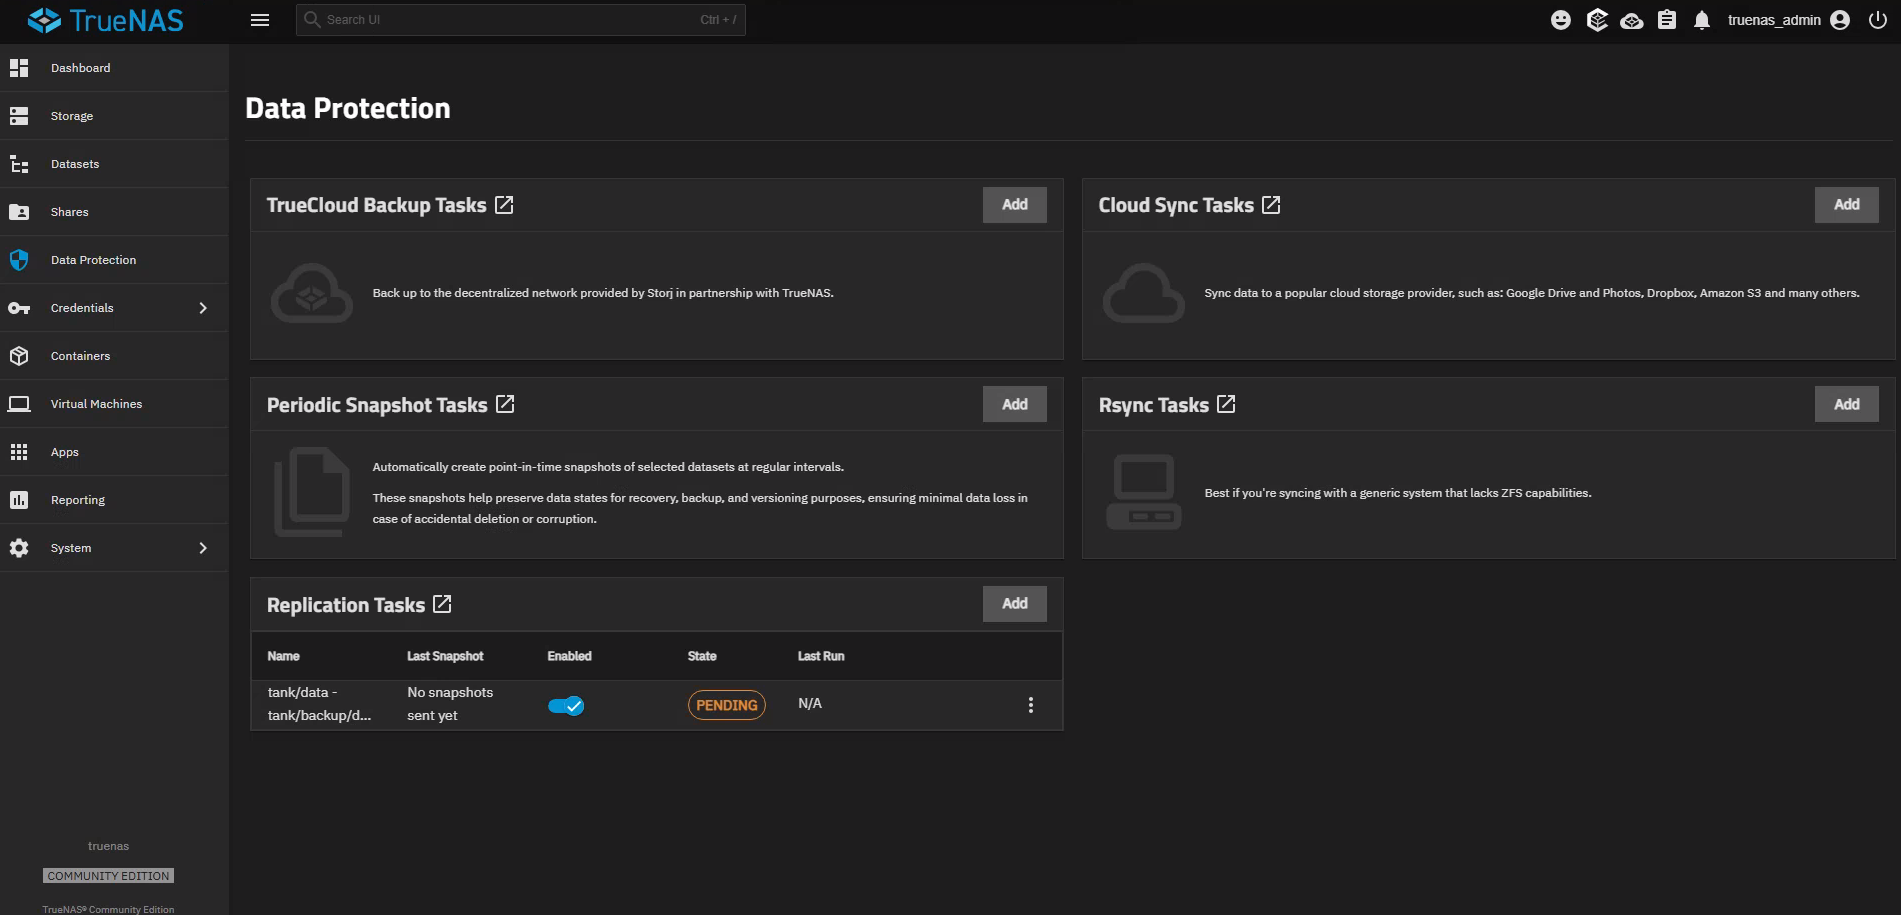
Task: Toggle Enabled switch for tank/data replication task
Action: [x=566, y=706]
